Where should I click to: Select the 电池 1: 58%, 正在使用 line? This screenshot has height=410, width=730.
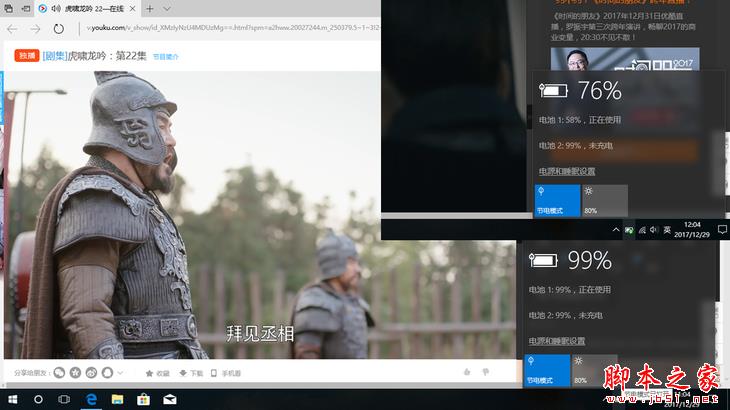580,120
